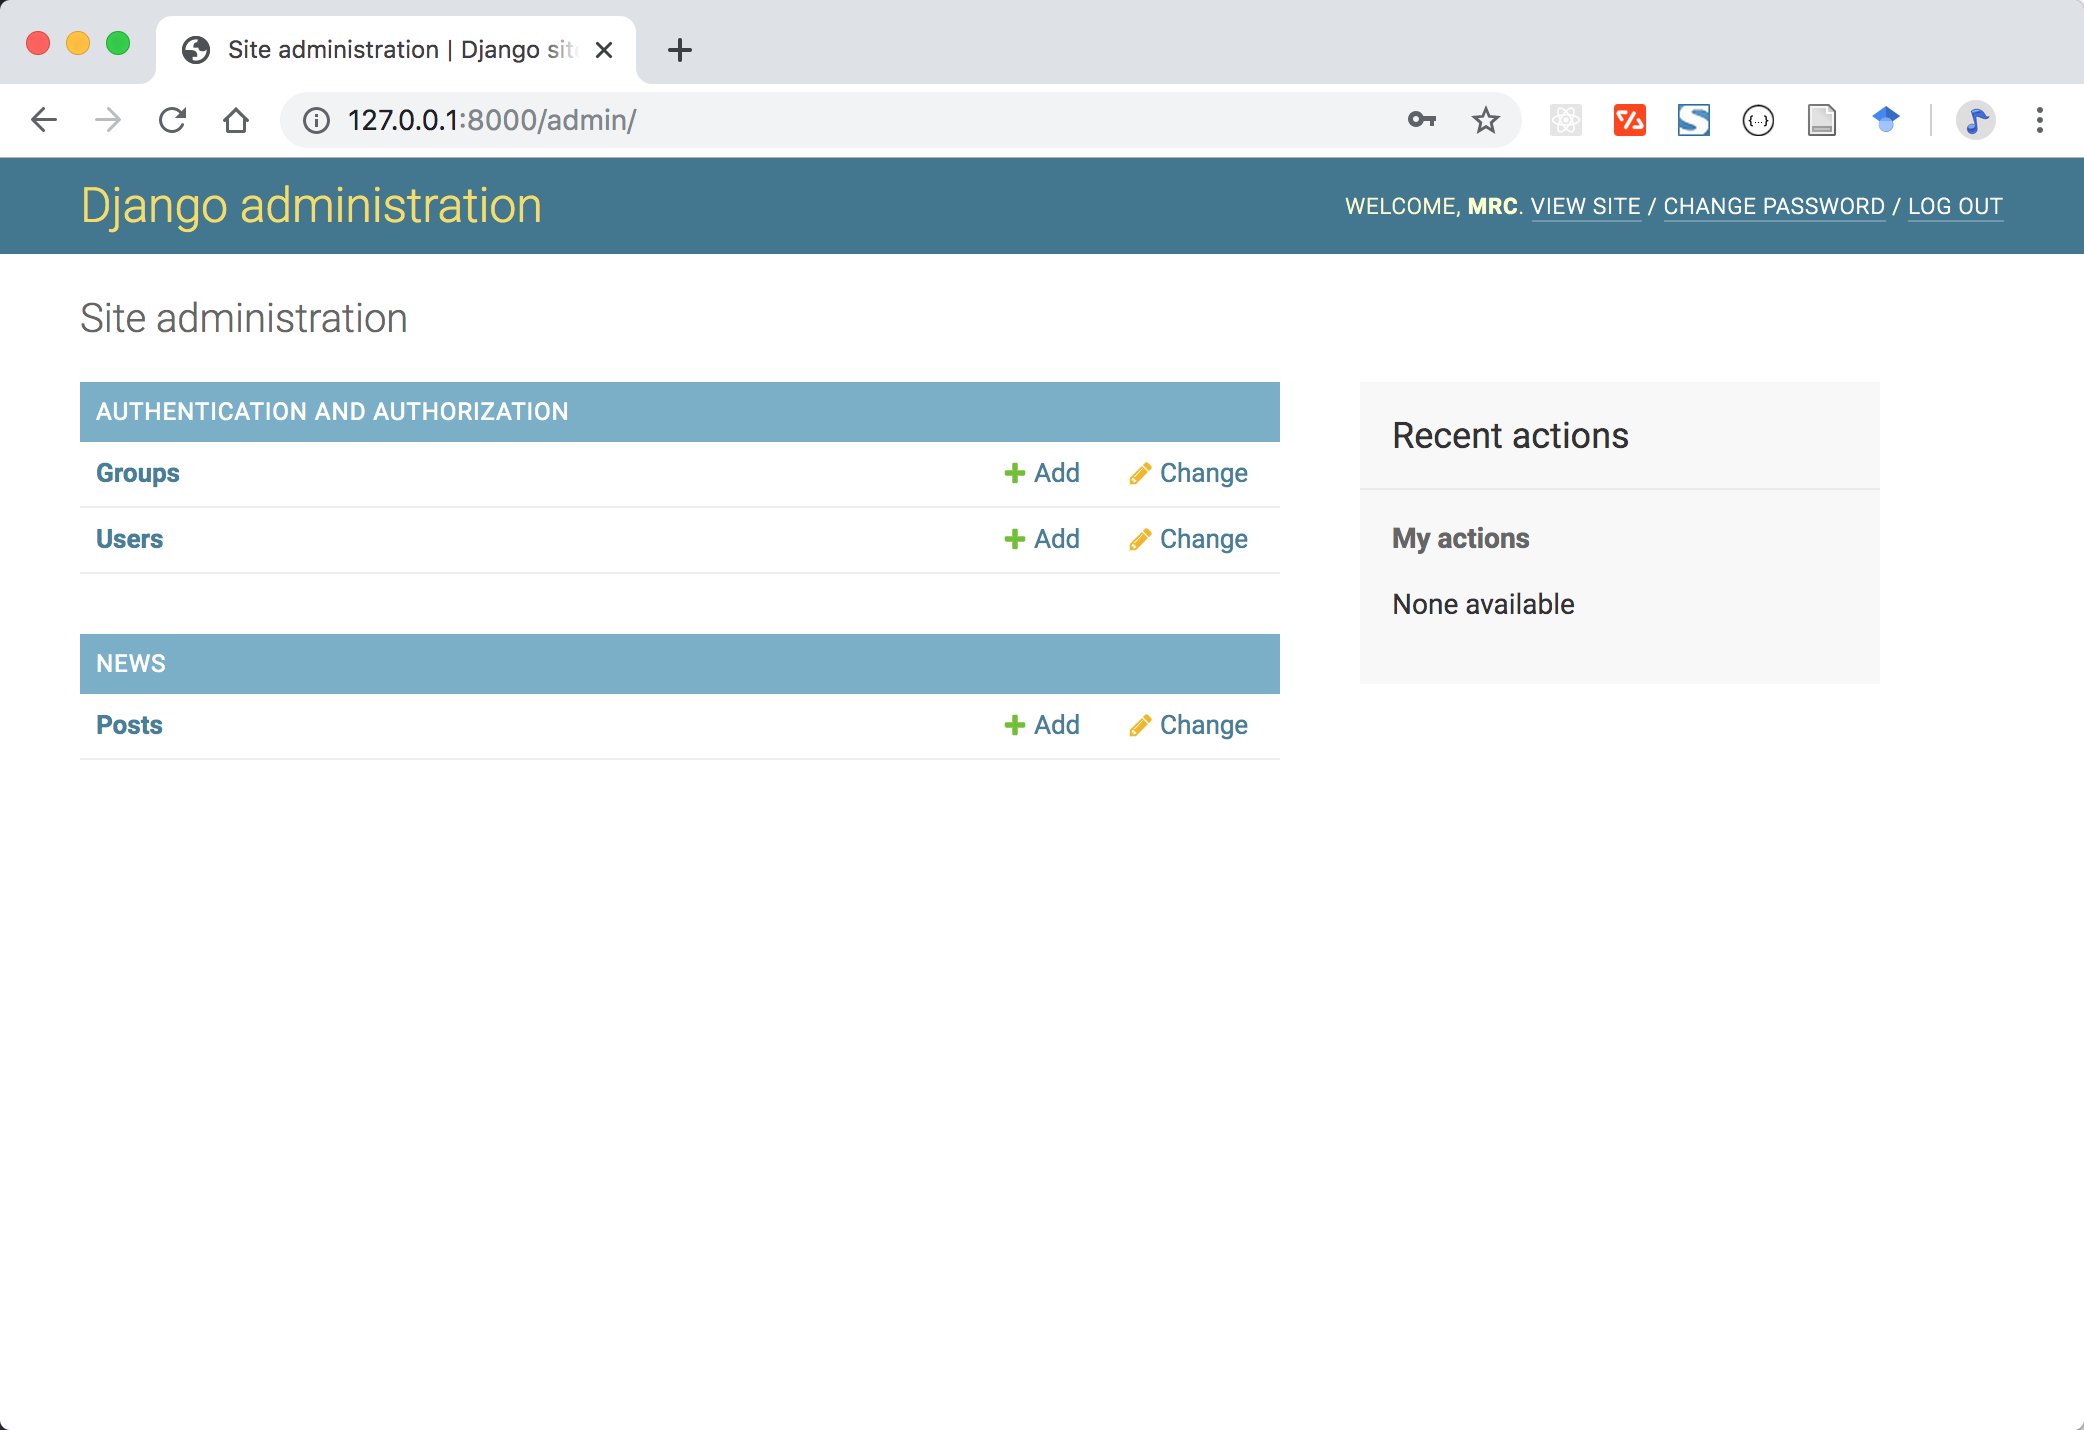The image size is (2084, 1430).
Task: Click the VIEW SITE link
Action: tap(1585, 206)
